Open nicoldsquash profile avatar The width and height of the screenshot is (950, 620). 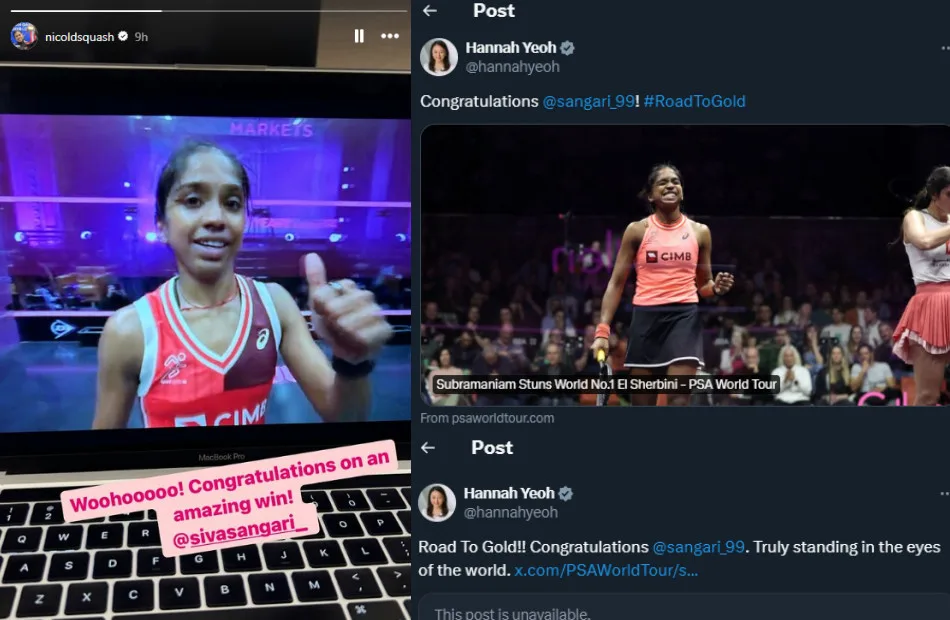[24, 36]
